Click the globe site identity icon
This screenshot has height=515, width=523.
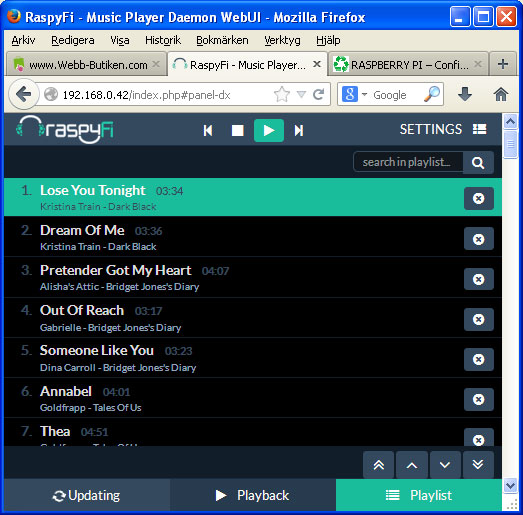[x=51, y=94]
